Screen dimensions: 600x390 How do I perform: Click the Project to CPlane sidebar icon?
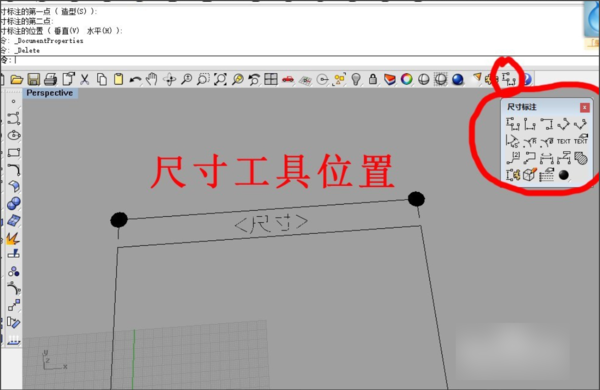pyautogui.click(x=13, y=339)
